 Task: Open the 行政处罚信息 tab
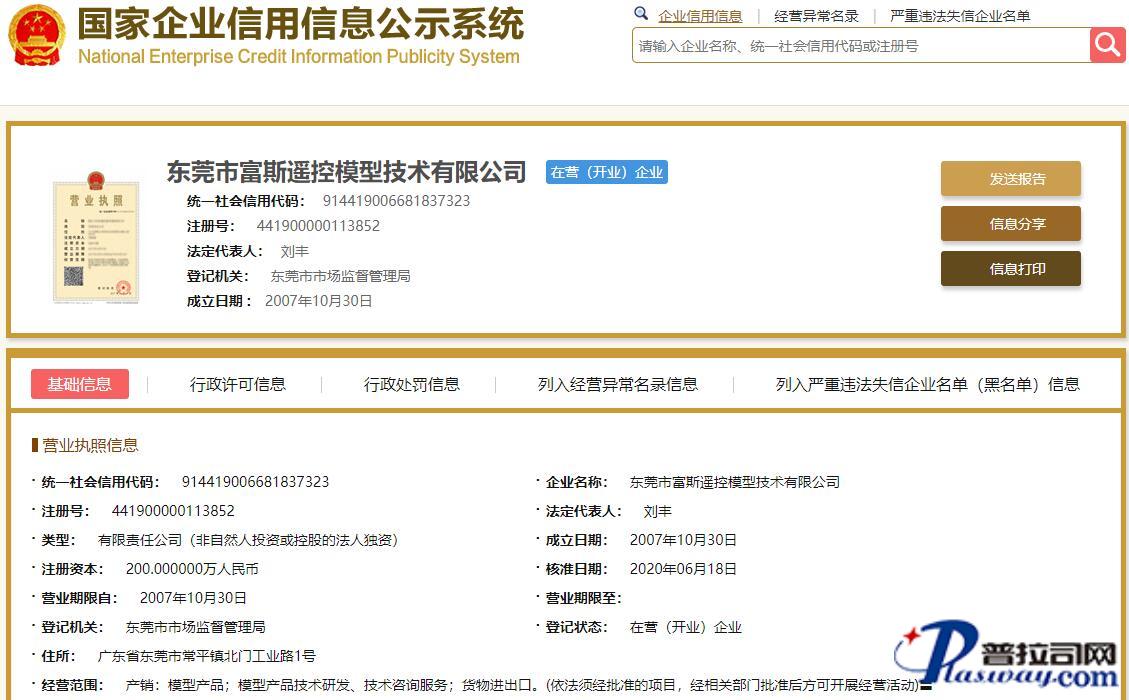411,384
